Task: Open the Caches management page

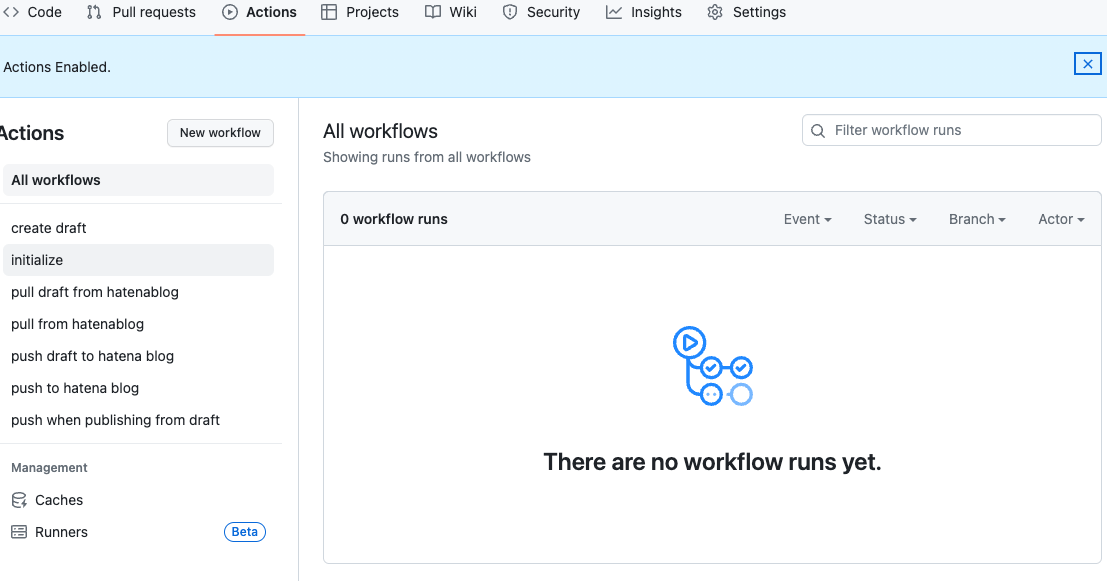Action: pos(138,500)
